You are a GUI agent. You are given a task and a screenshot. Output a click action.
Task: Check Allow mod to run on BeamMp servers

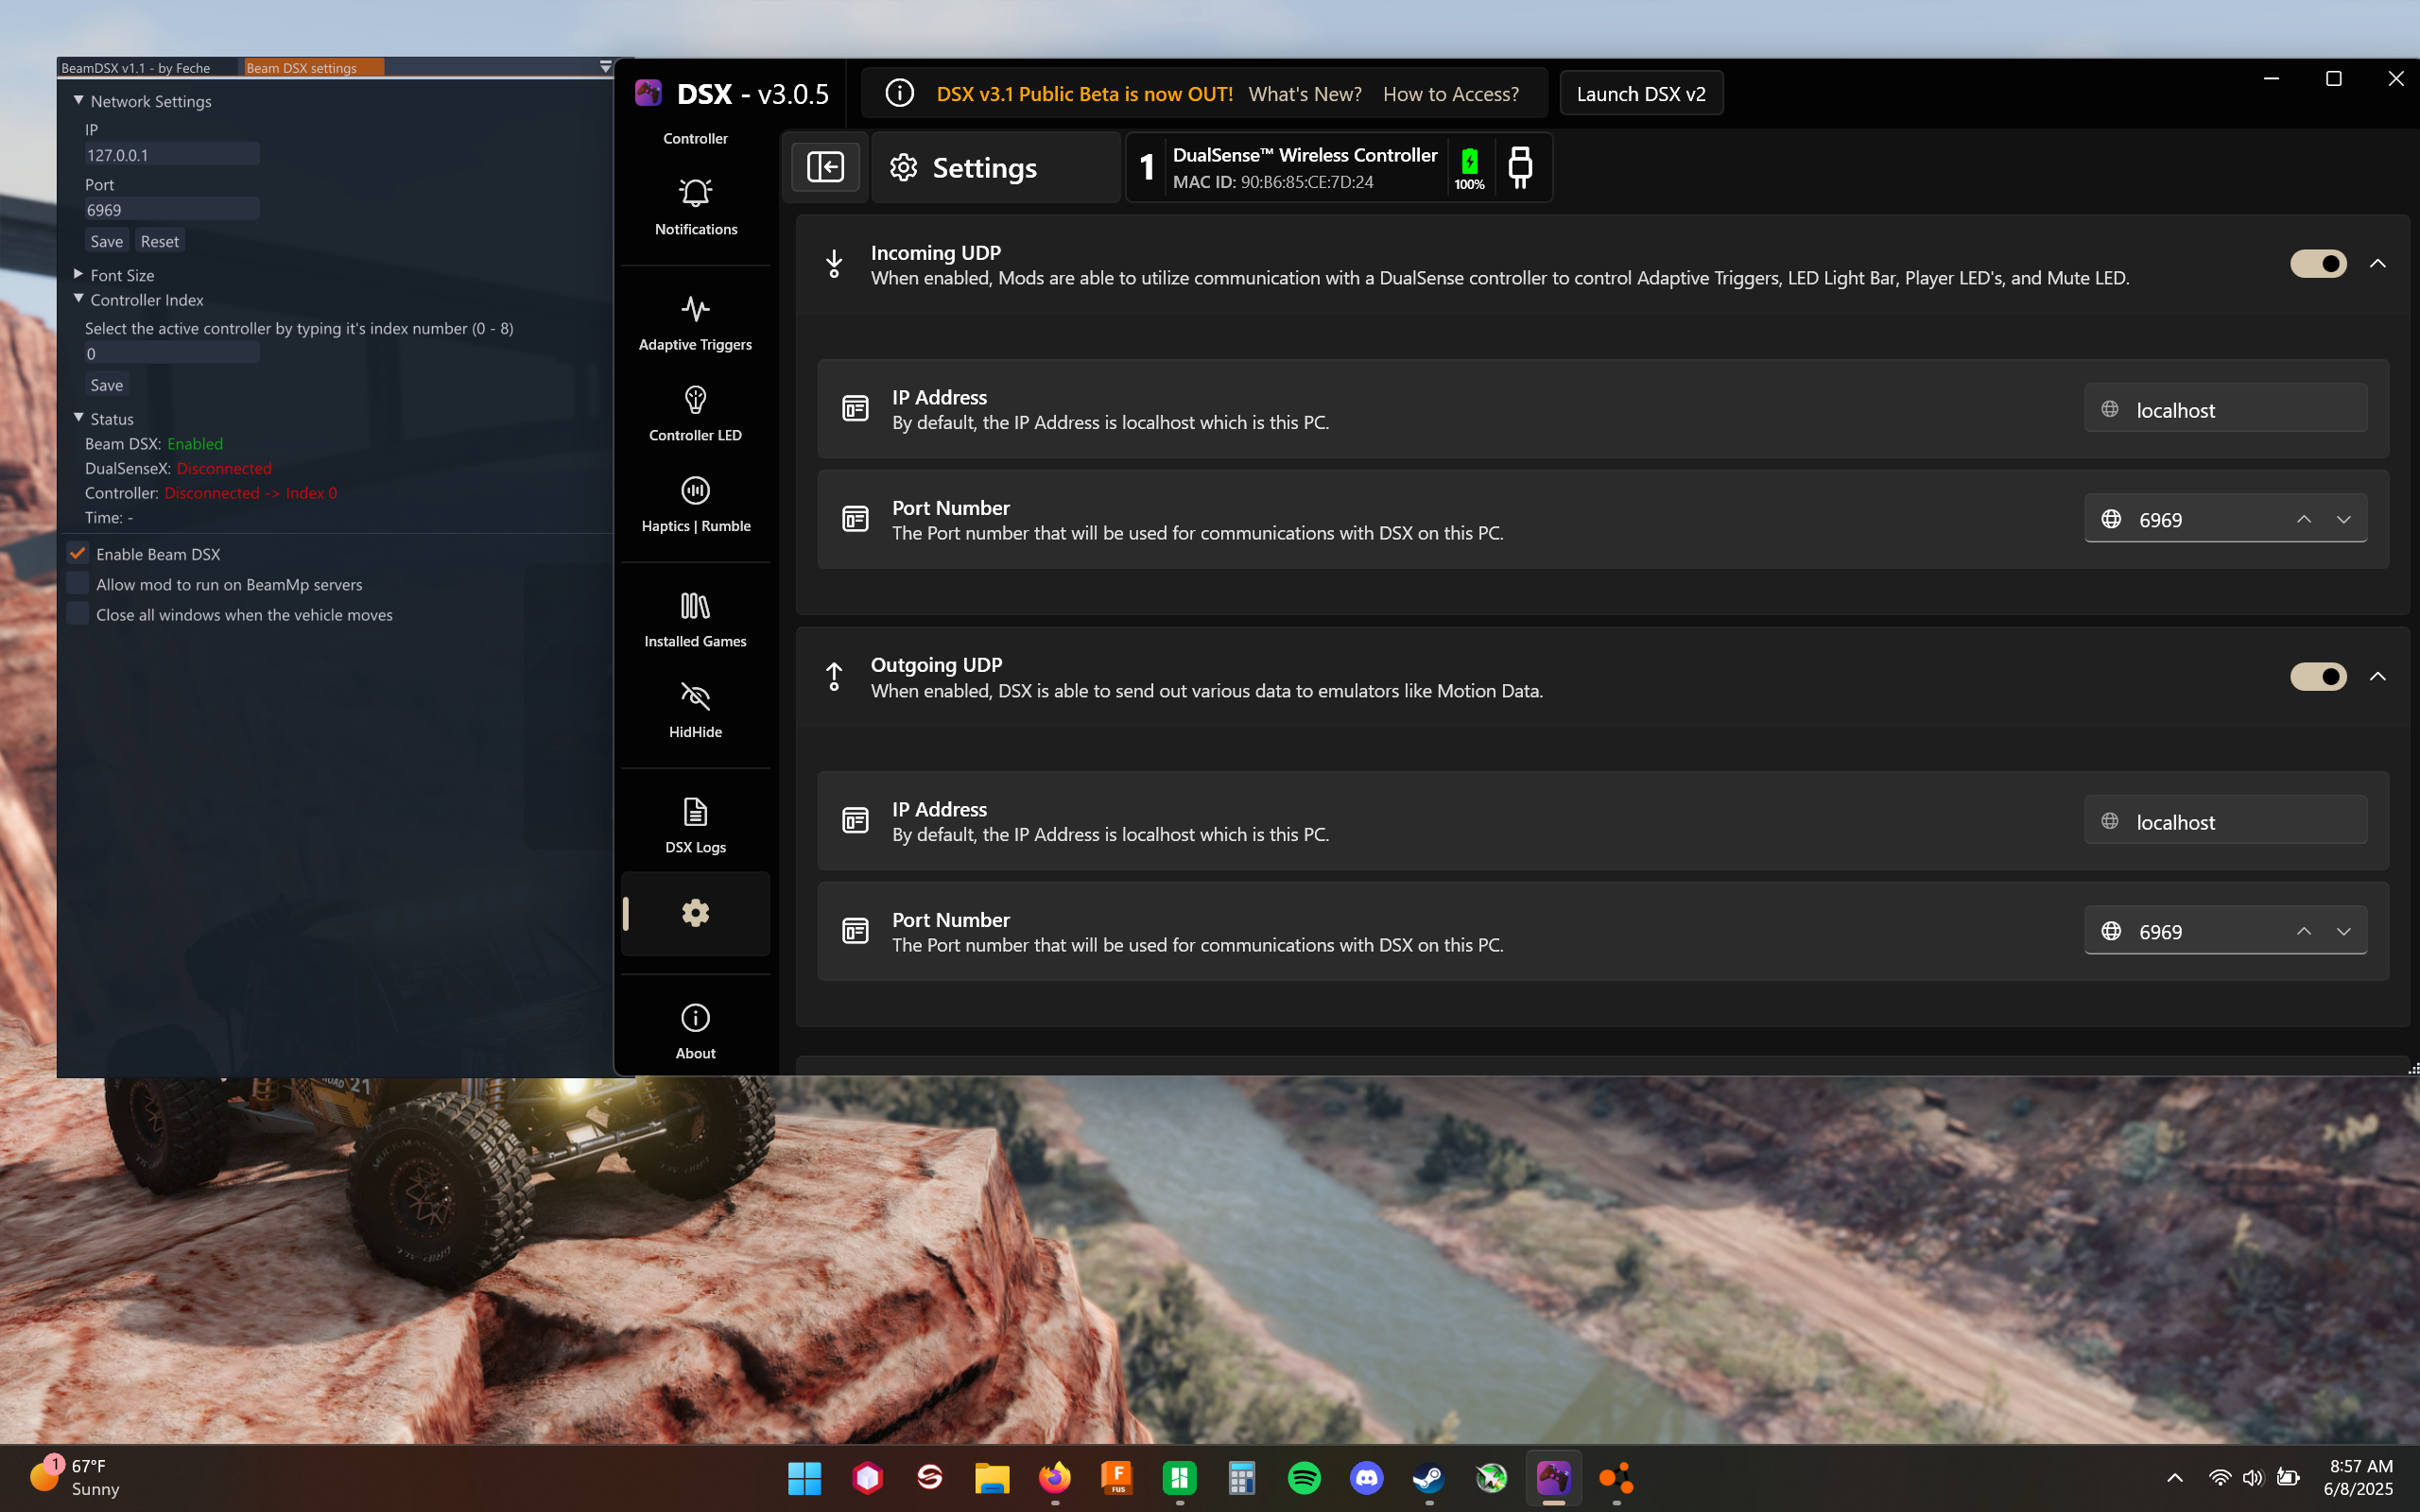click(x=78, y=584)
